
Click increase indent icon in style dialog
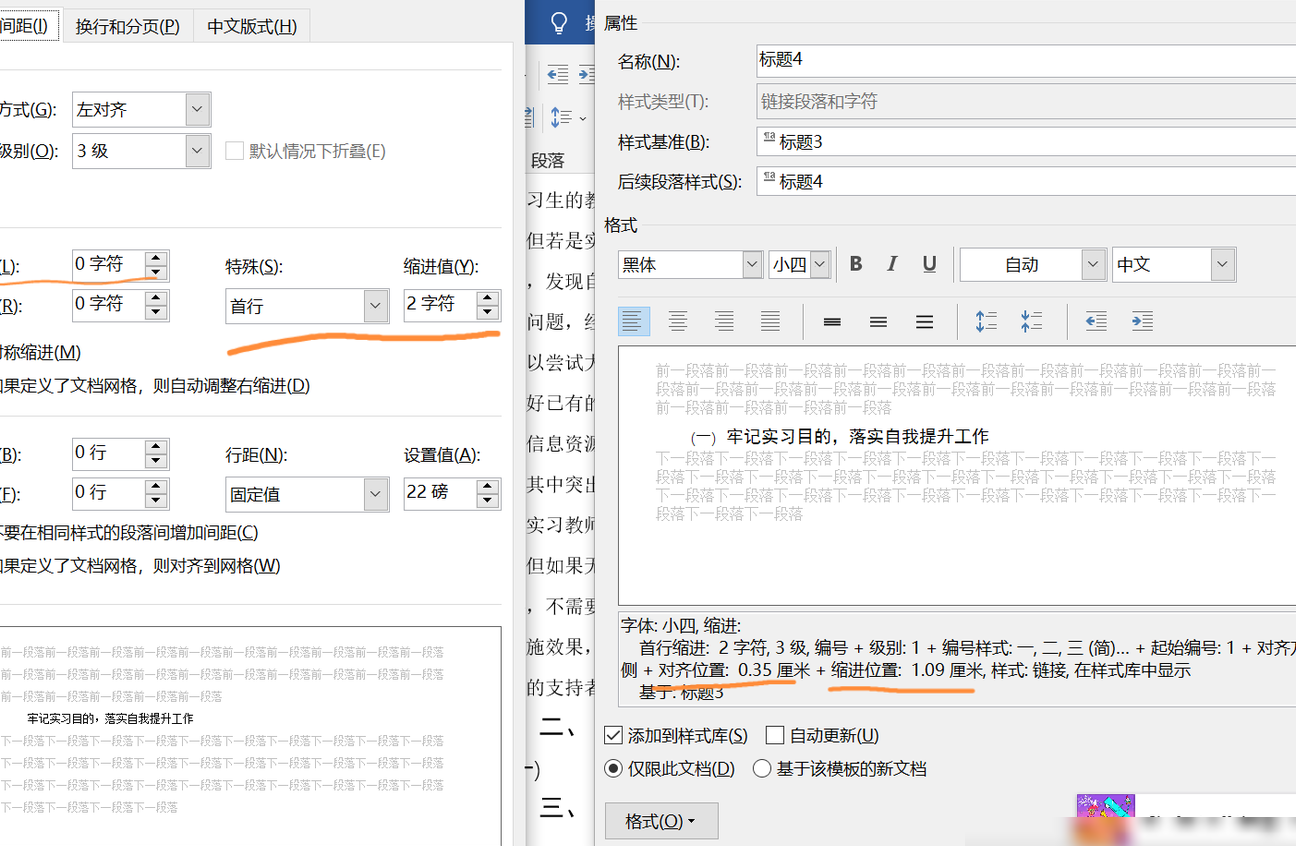pyautogui.click(x=1142, y=321)
